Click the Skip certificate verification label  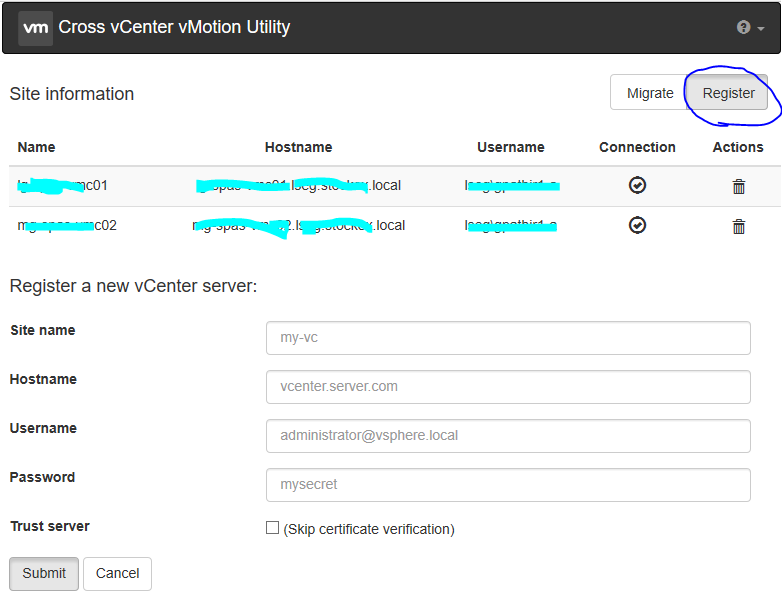[x=369, y=529]
